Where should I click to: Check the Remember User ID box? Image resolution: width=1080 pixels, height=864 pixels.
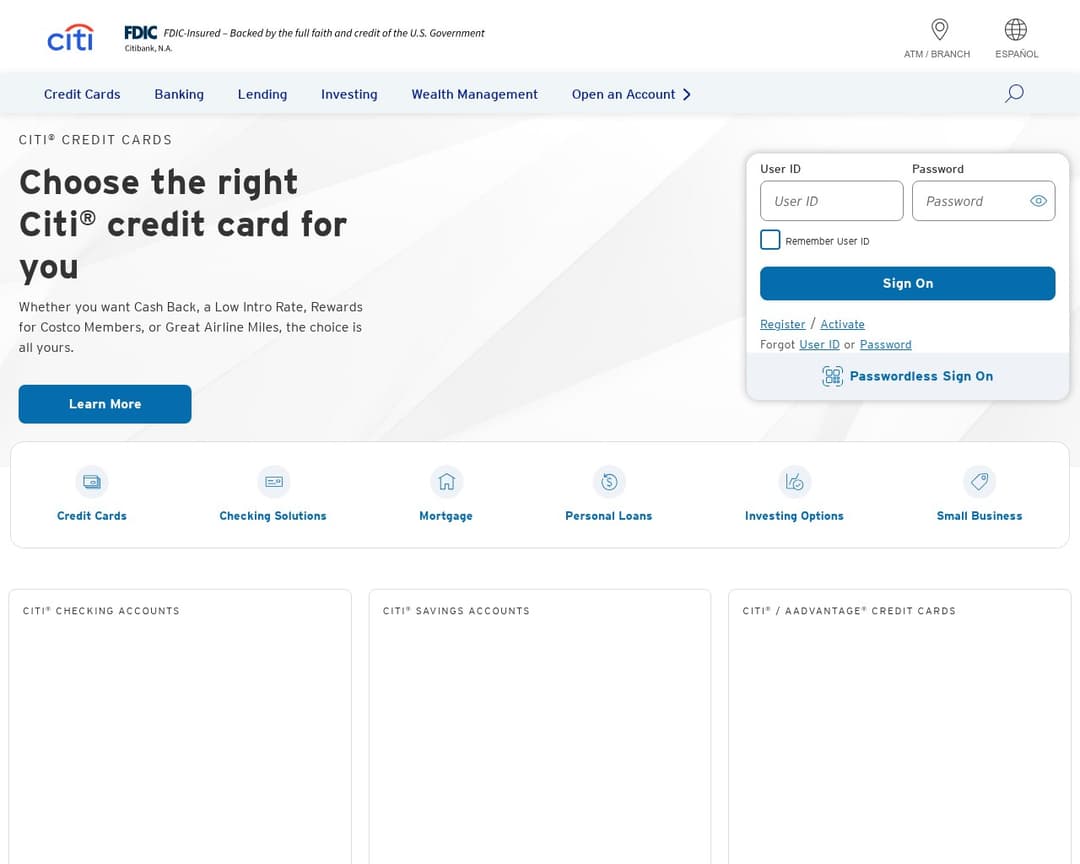770,240
